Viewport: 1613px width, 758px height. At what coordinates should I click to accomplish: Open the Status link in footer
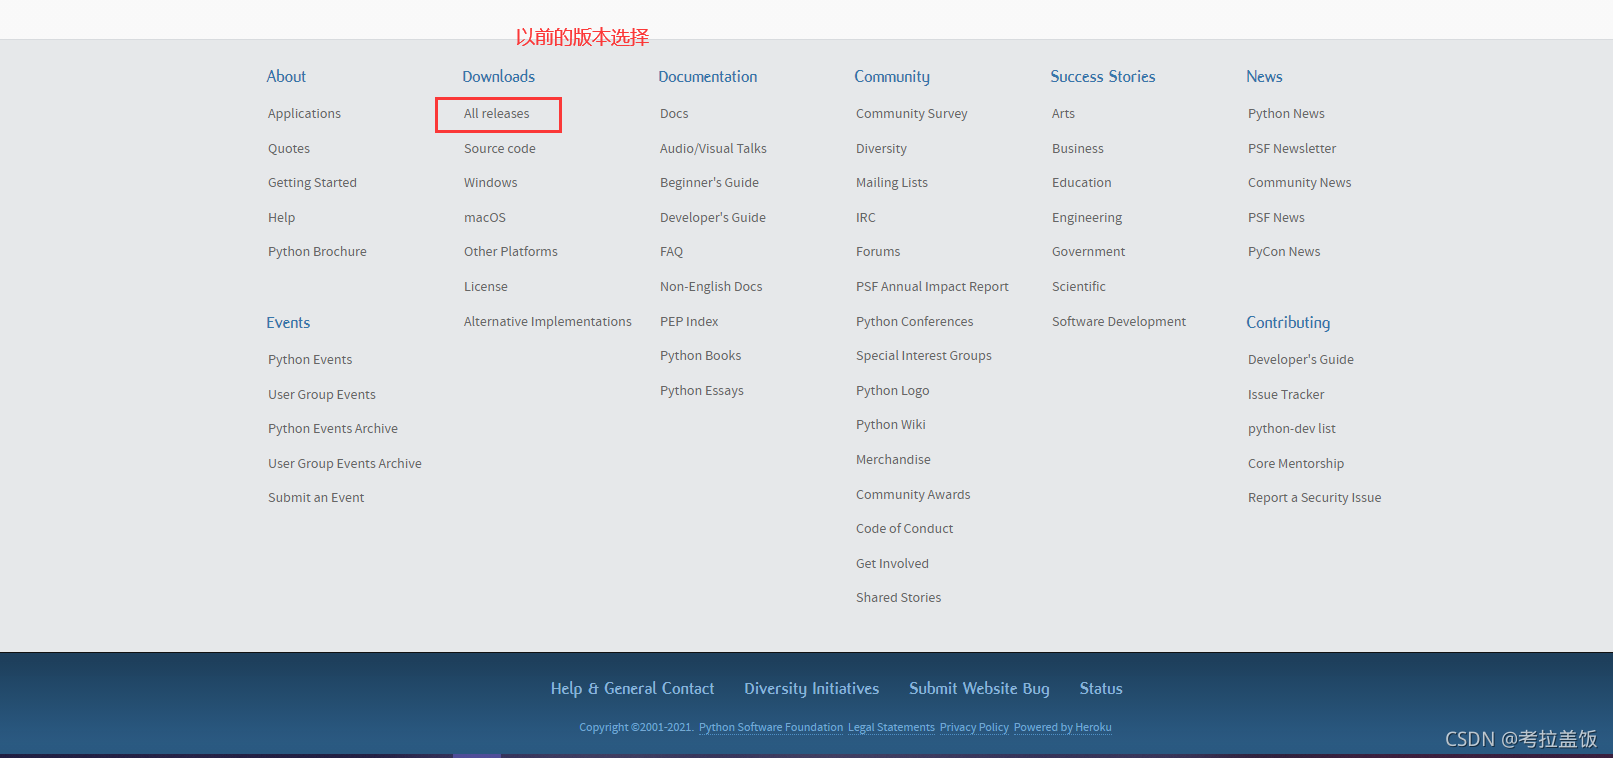click(x=1101, y=688)
